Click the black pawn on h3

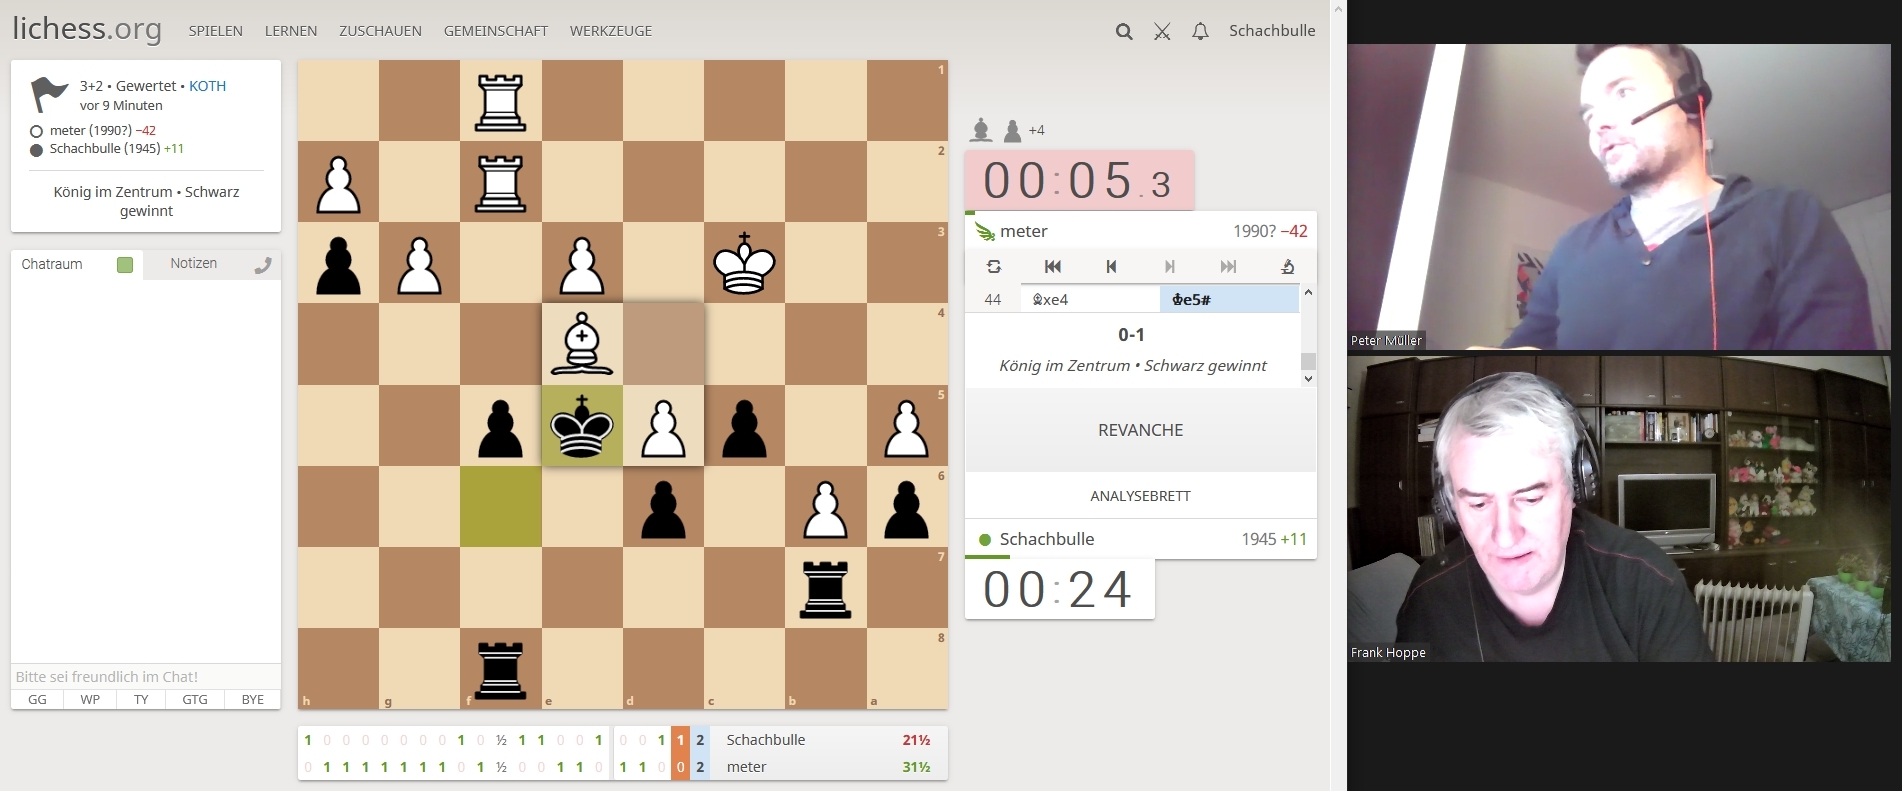tap(338, 263)
